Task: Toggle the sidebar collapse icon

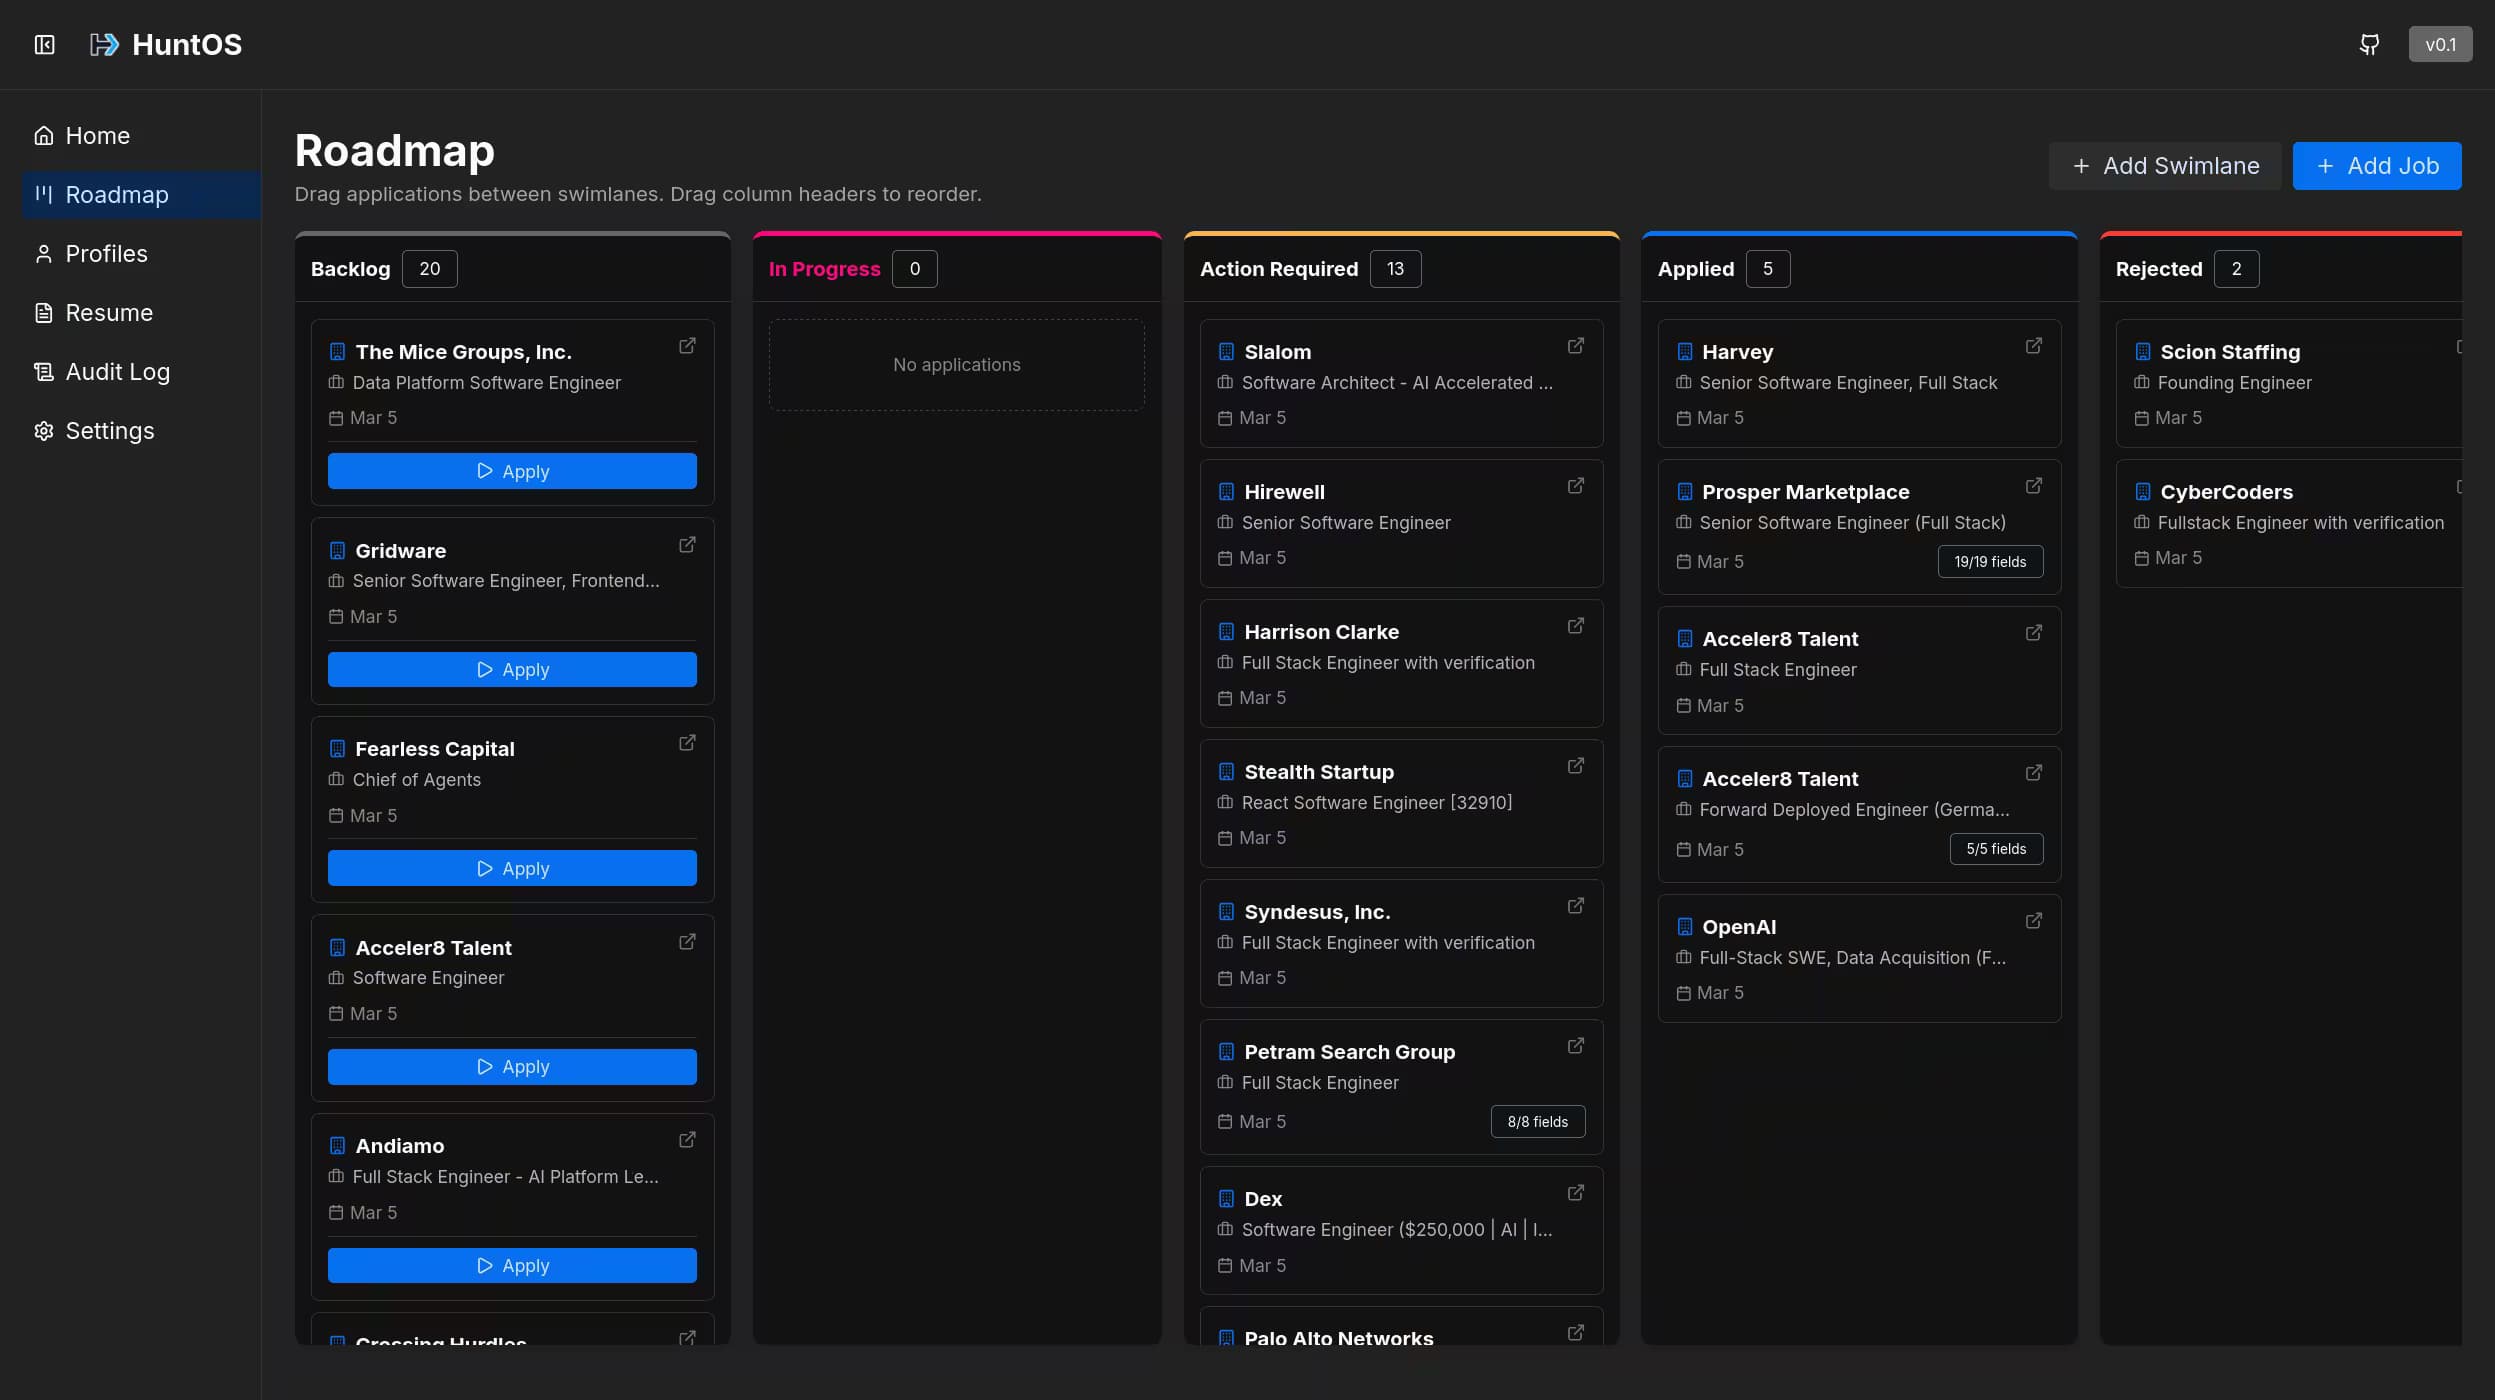Action: pos(44,44)
